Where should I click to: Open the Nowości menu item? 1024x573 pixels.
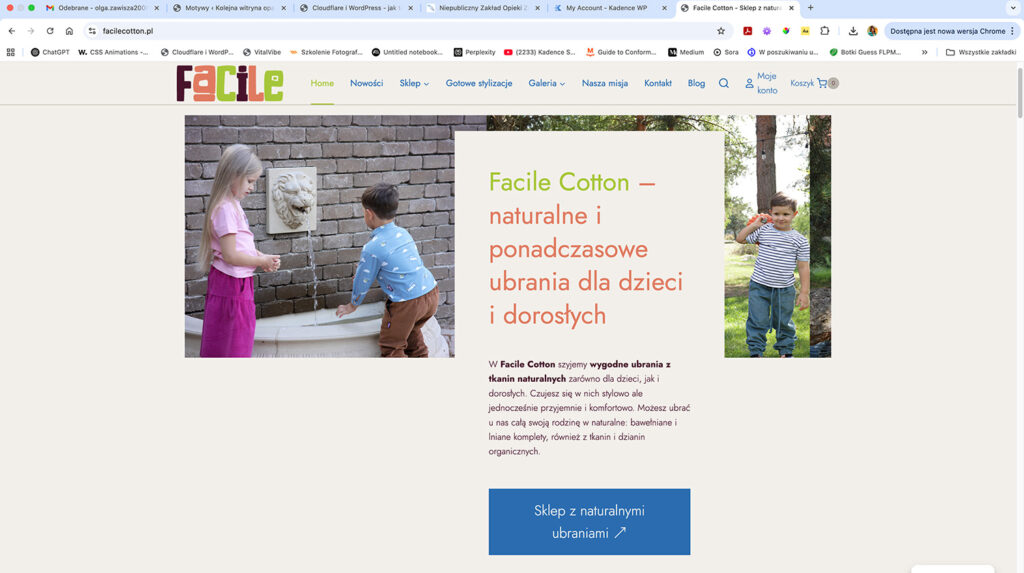pos(366,83)
